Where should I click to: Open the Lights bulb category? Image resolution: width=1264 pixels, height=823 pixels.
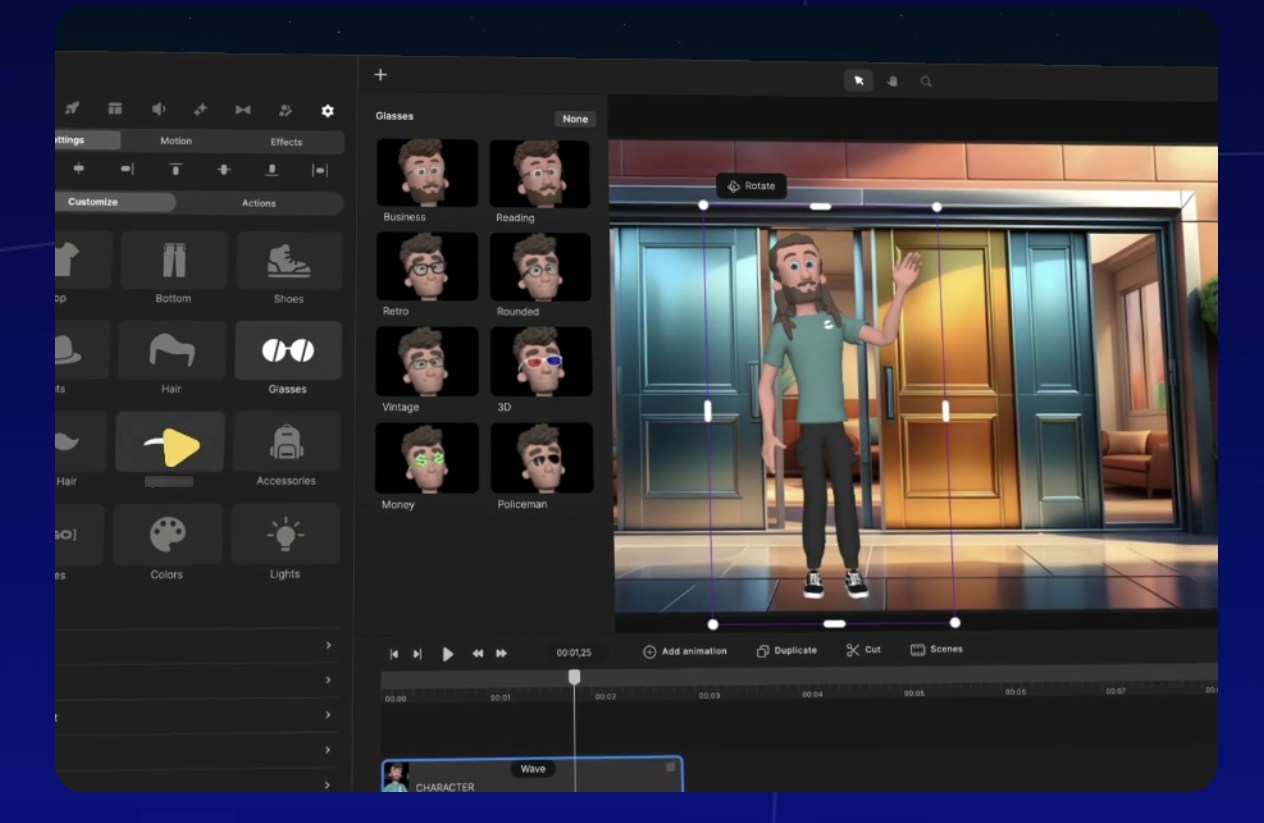[285, 535]
